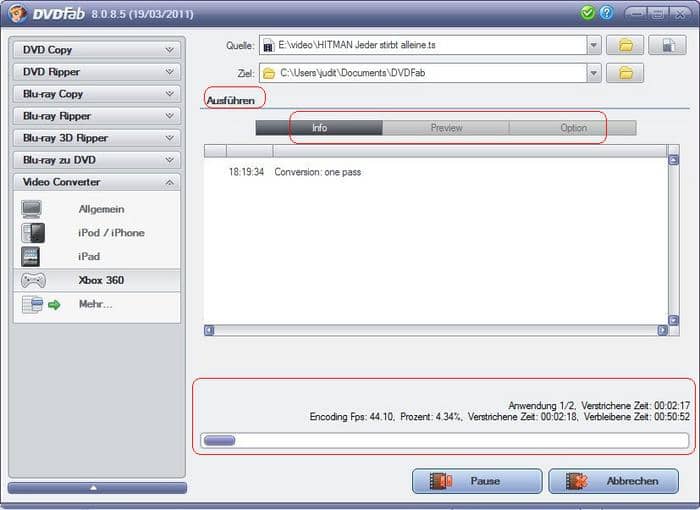
Task: Click the log scroll-down arrow
Action: (674, 320)
